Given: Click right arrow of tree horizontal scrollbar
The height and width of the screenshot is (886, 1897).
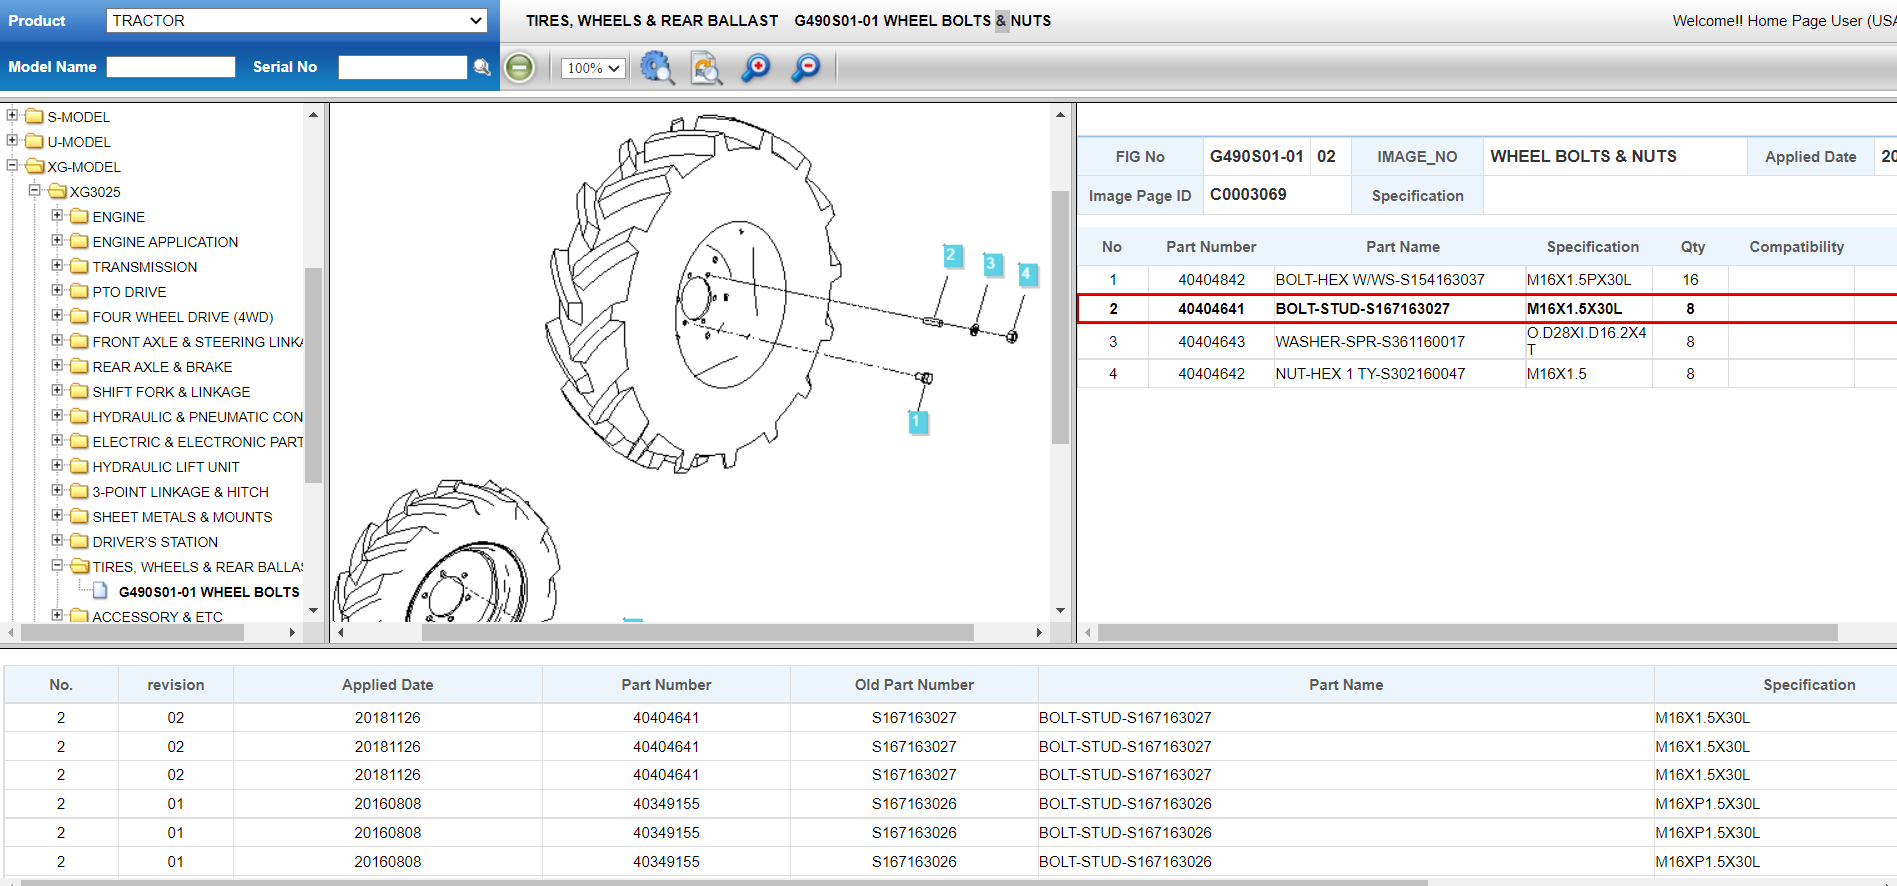Looking at the screenshot, I should pos(292,632).
